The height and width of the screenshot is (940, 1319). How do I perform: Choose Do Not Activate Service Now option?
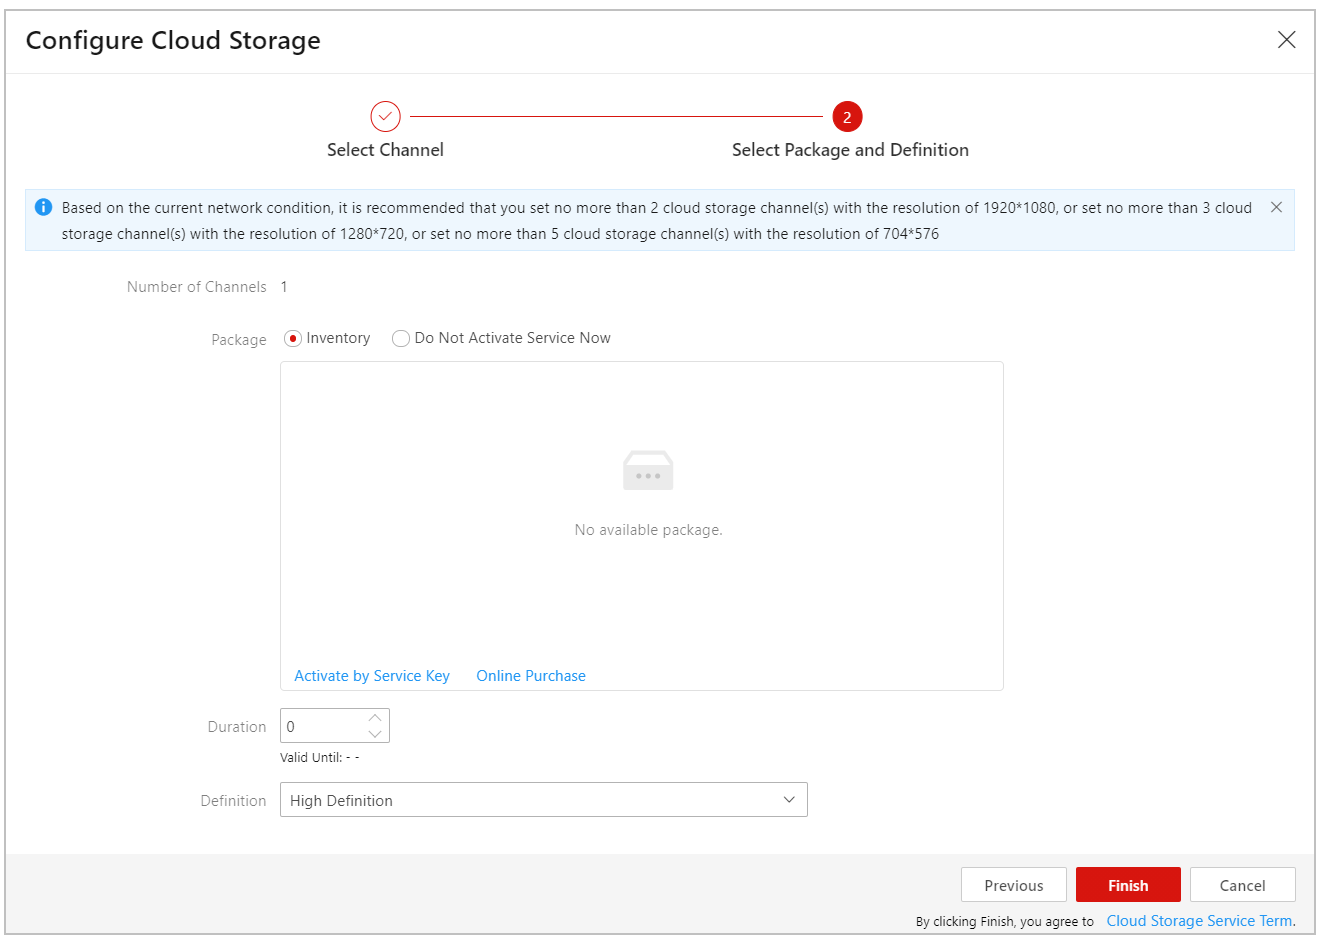coord(401,339)
